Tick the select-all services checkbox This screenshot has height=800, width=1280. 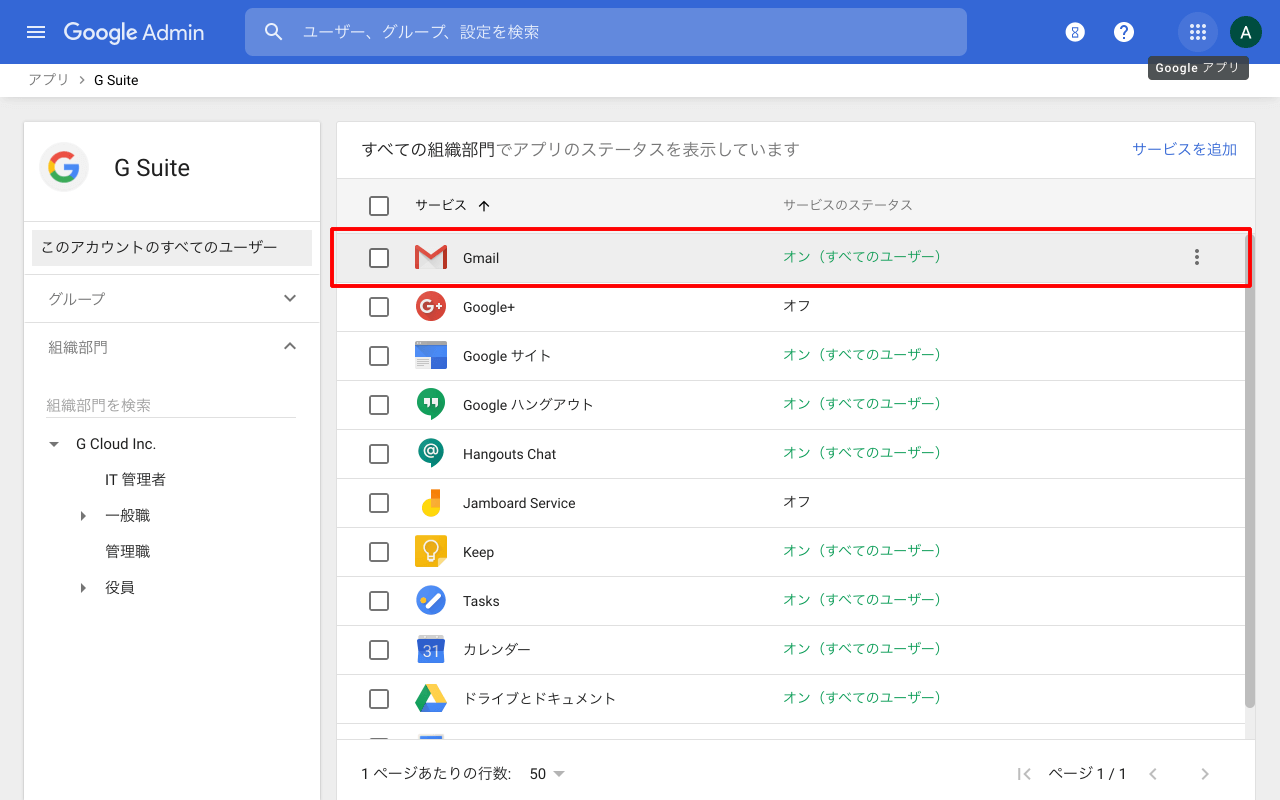(x=379, y=206)
